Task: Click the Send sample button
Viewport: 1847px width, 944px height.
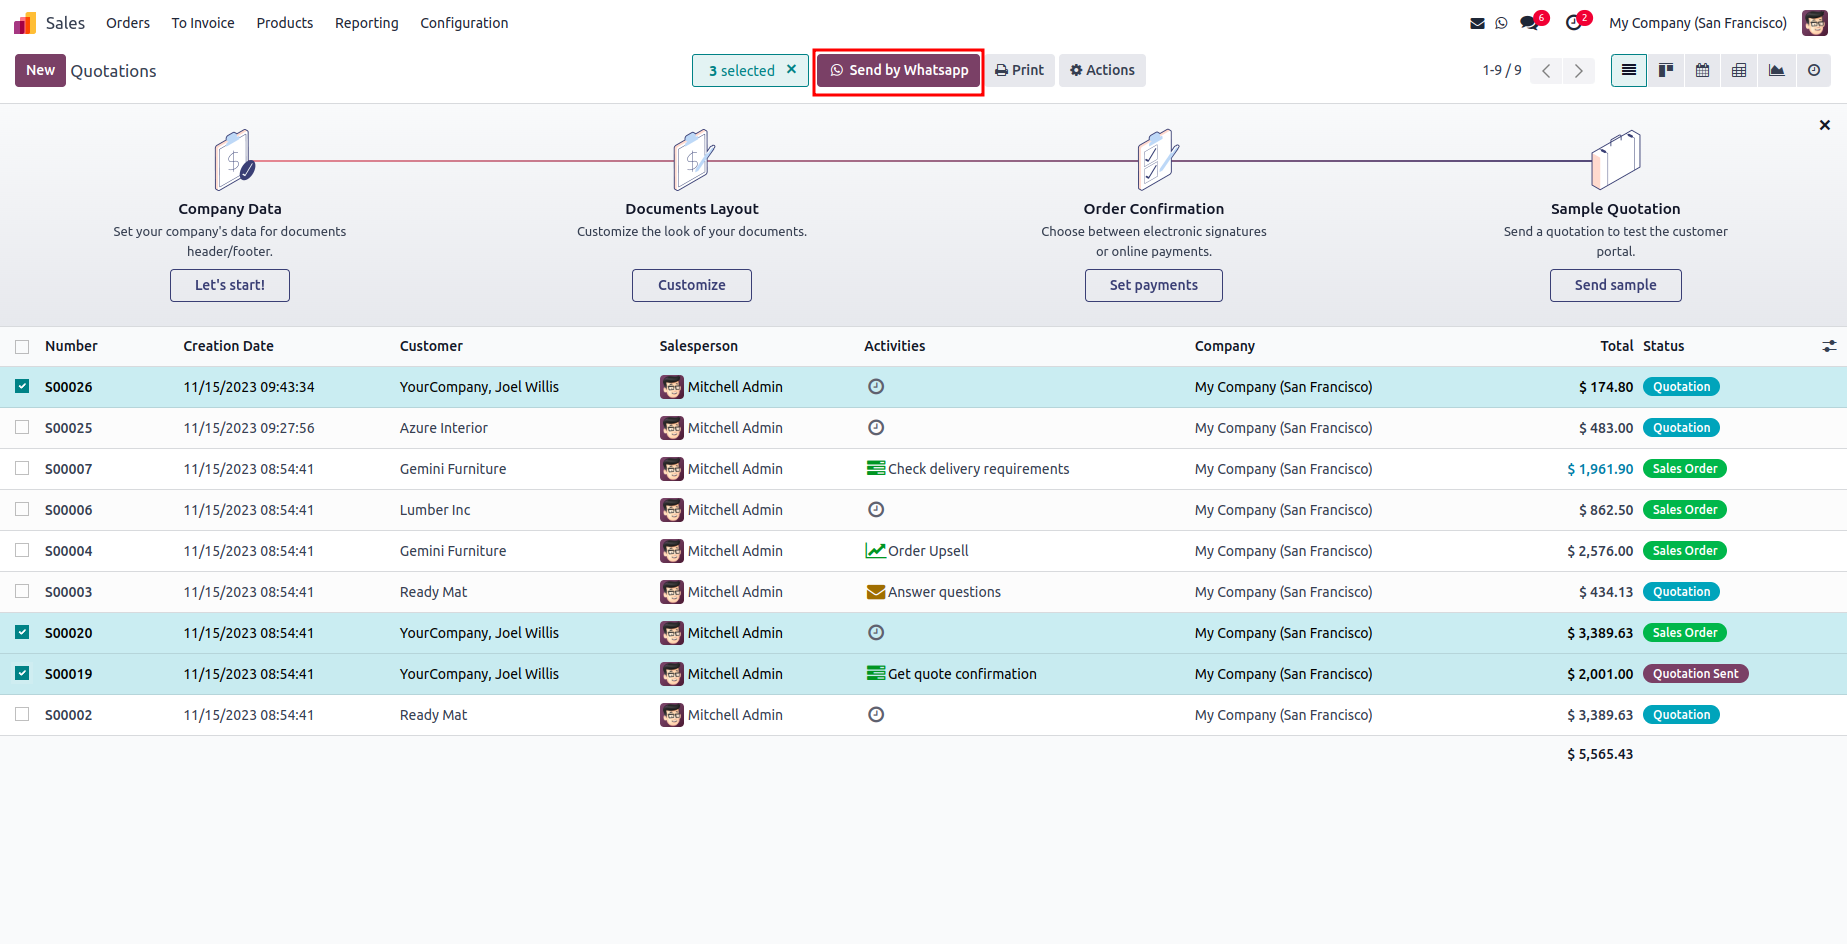Action: [x=1616, y=285]
